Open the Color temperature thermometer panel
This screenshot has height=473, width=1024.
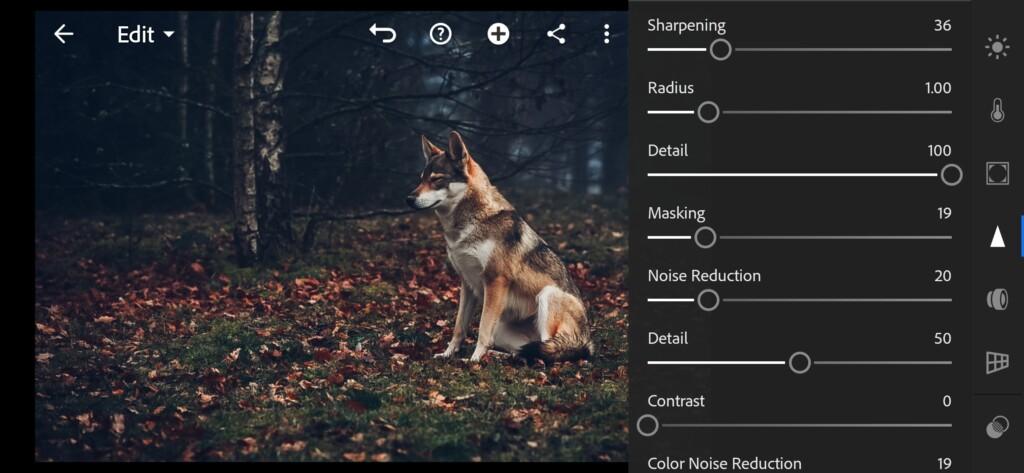pyautogui.click(x=997, y=110)
